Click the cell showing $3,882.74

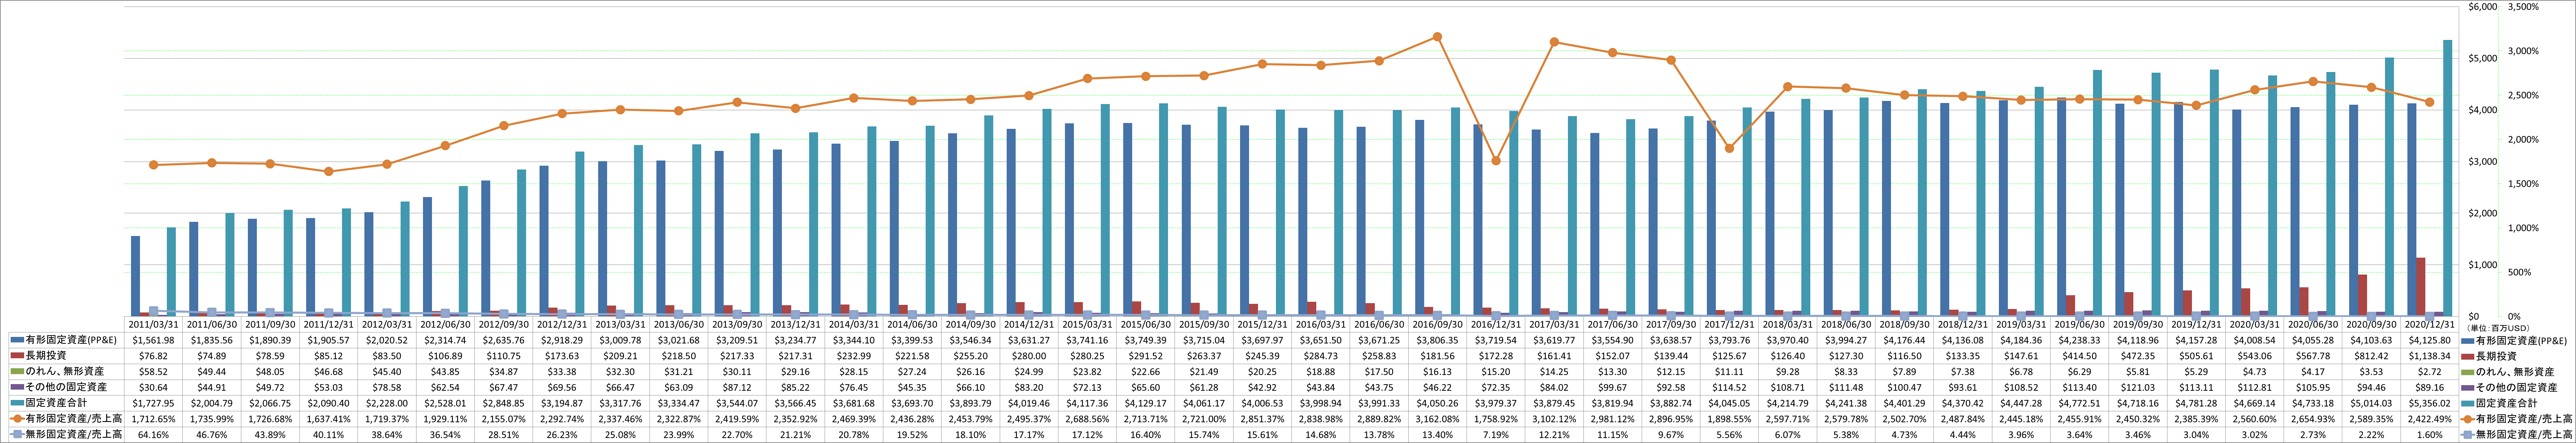point(1671,403)
